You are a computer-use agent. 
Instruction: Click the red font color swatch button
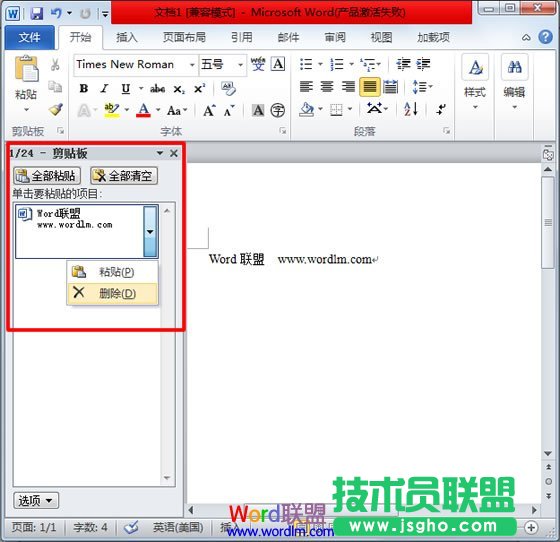(144, 110)
